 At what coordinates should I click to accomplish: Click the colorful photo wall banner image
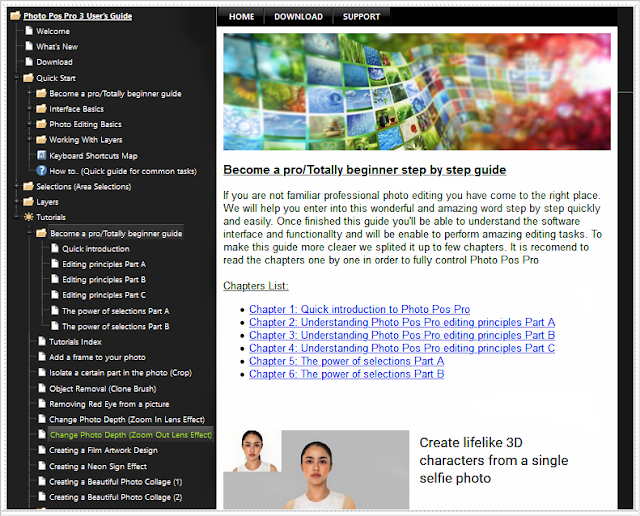click(417, 92)
